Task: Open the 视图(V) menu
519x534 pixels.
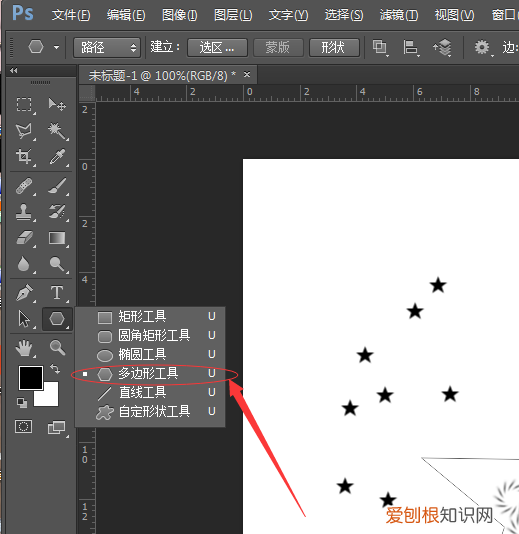Action: [454, 15]
